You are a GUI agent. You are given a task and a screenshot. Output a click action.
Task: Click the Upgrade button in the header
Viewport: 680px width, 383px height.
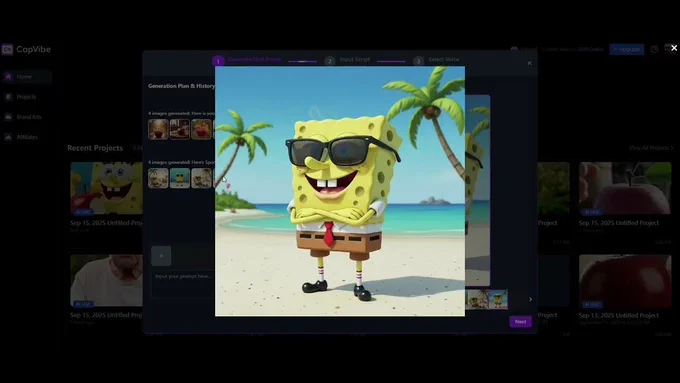pyautogui.click(x=627, y=49)
